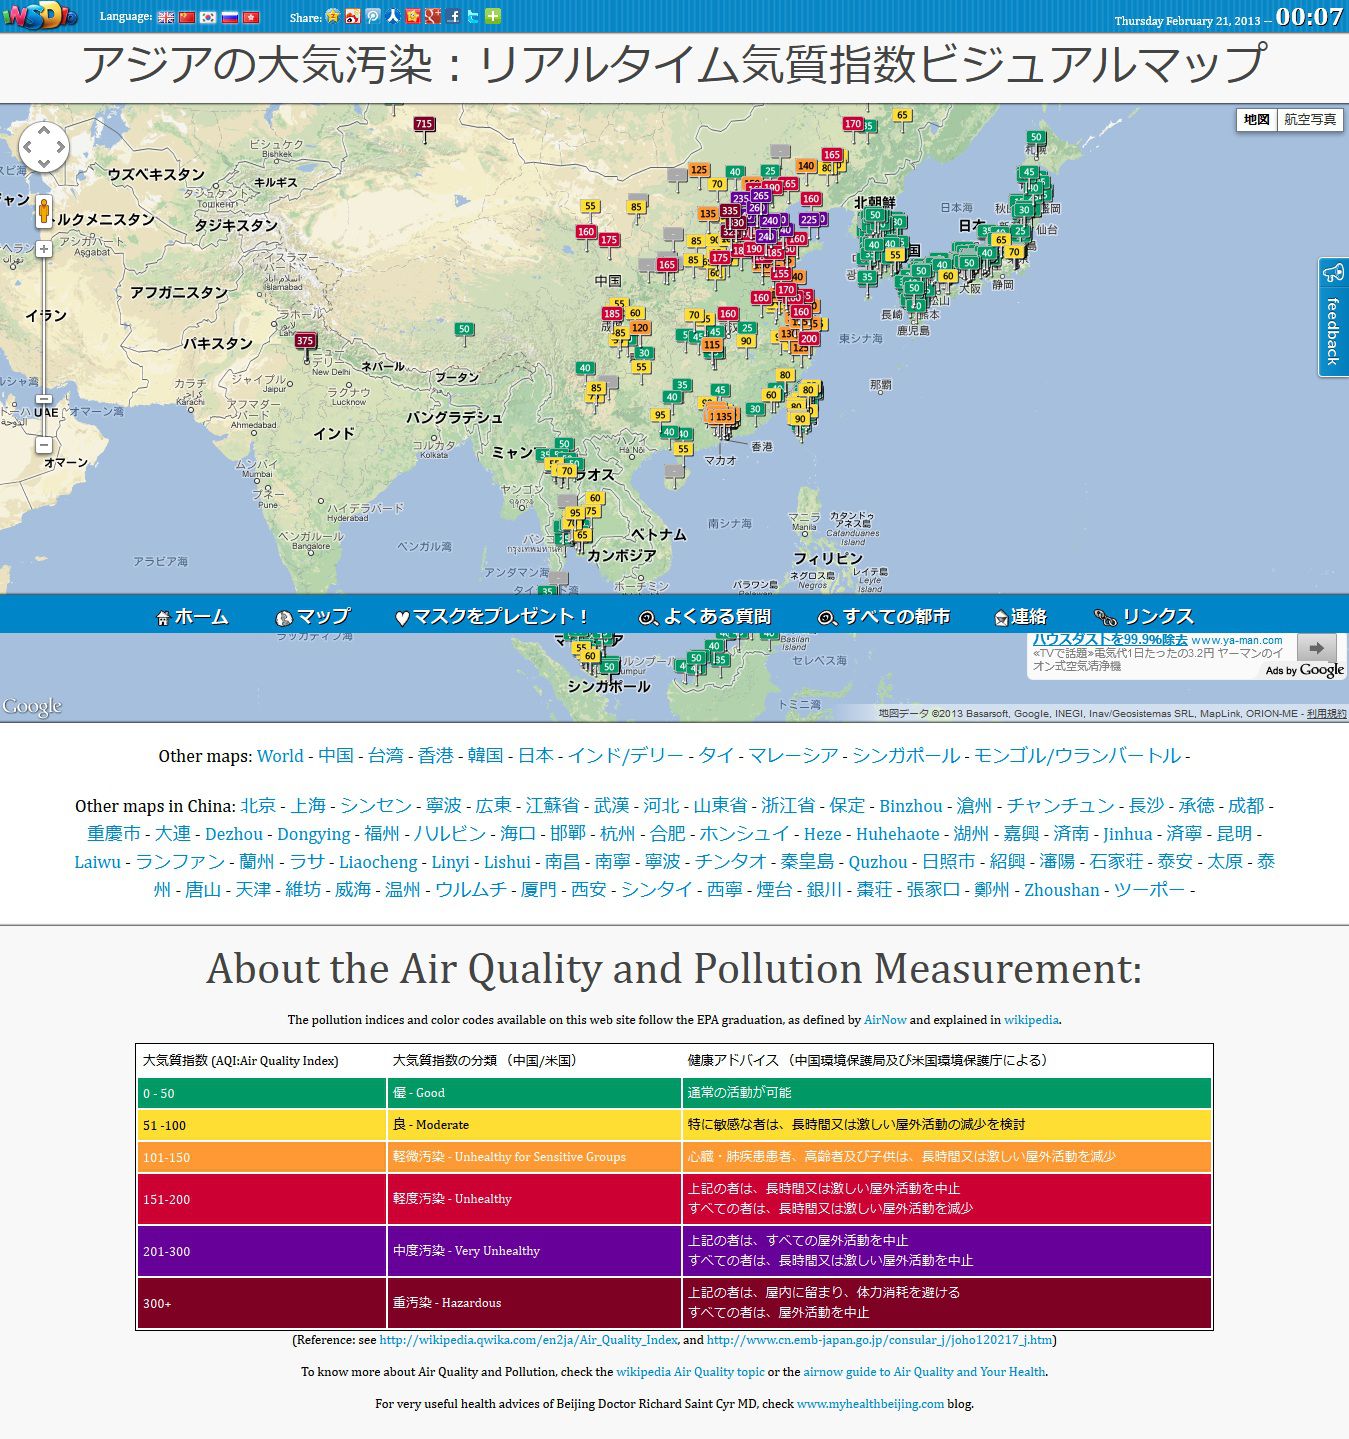Click the map zoom slider handle
This screenshot has width=1349, height=1439.
tap(44, 400)
